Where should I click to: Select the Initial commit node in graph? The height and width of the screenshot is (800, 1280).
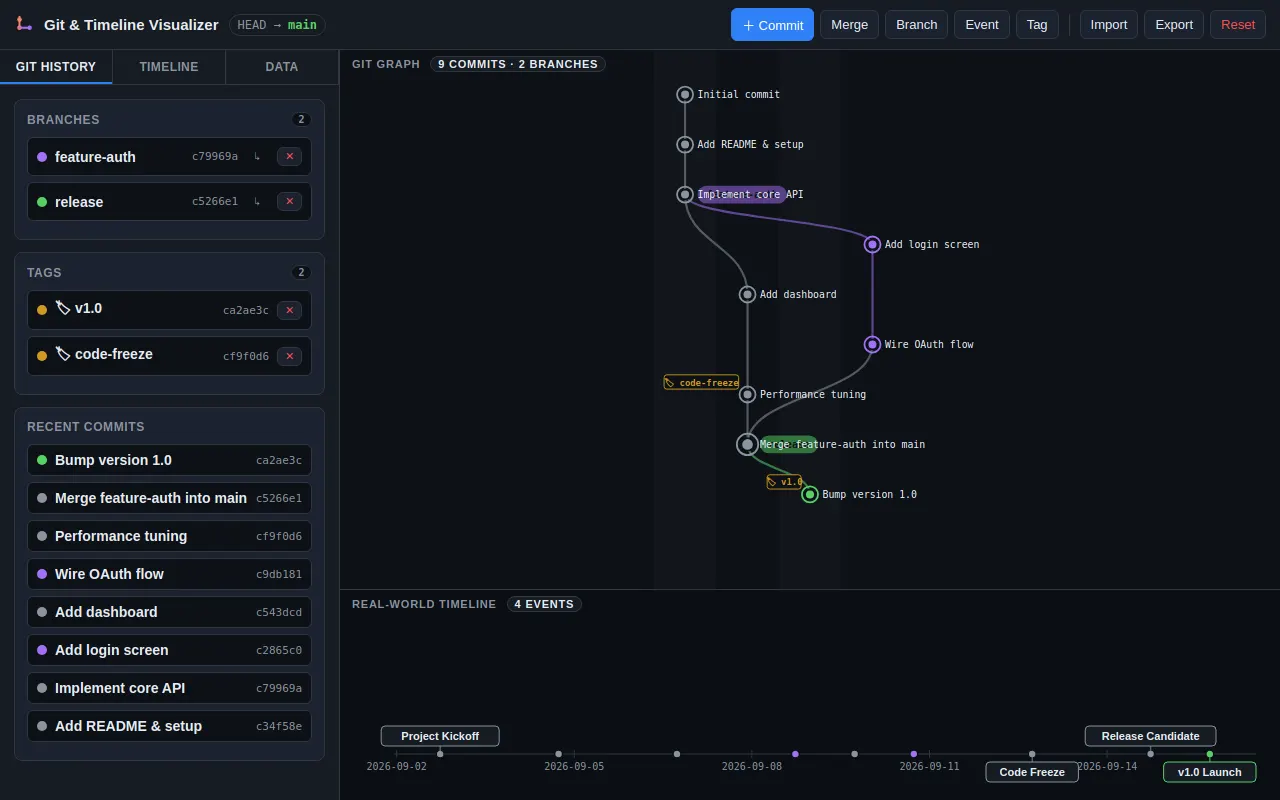point(685,94)
